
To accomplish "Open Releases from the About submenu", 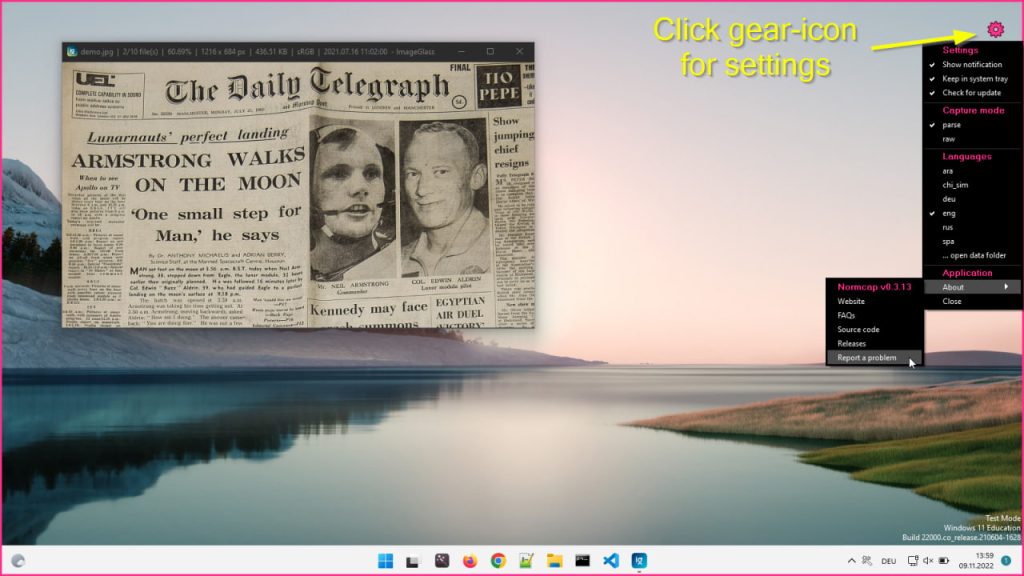I will click(874, 344).
